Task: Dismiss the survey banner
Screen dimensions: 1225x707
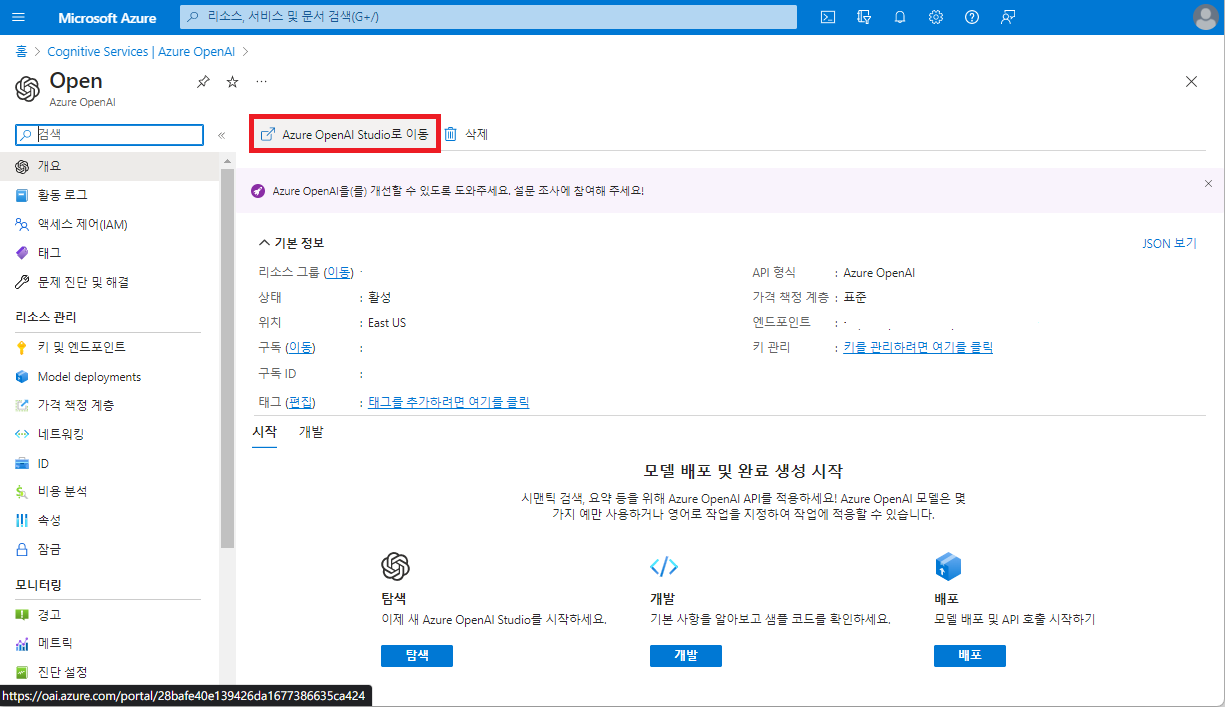Action: click(x=1208, y=184)
